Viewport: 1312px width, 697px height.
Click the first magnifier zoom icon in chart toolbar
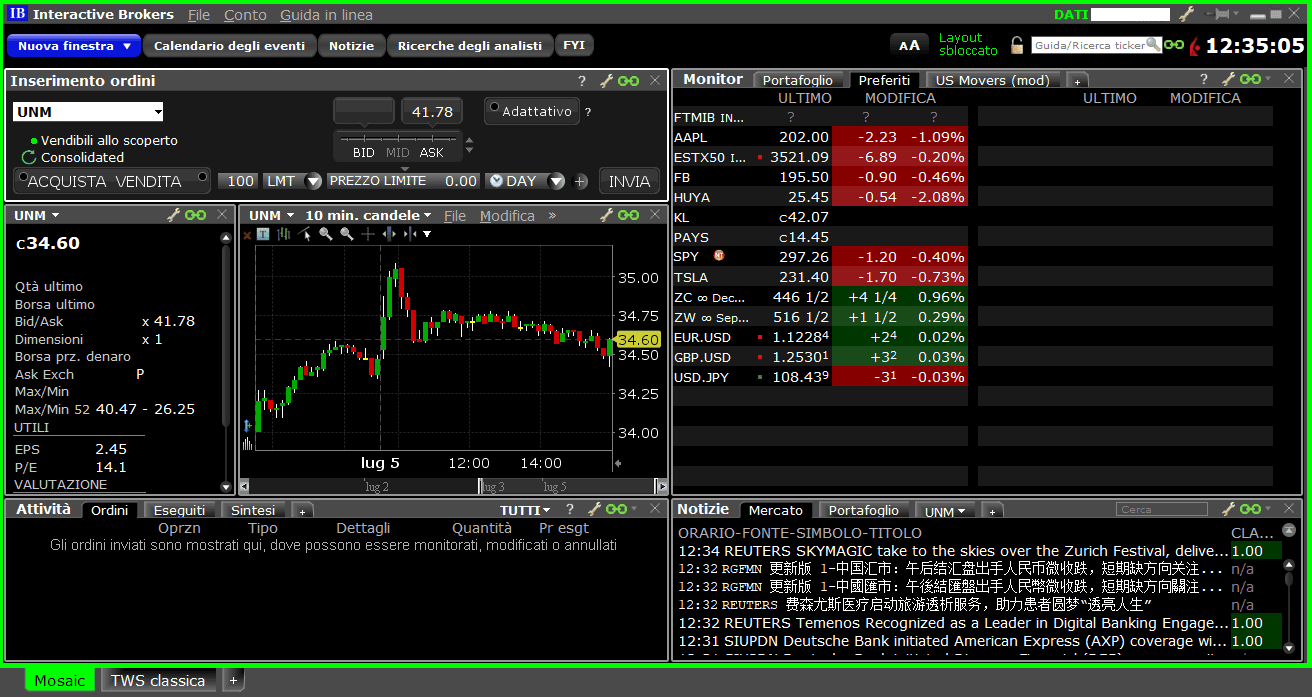click(326, 234)
